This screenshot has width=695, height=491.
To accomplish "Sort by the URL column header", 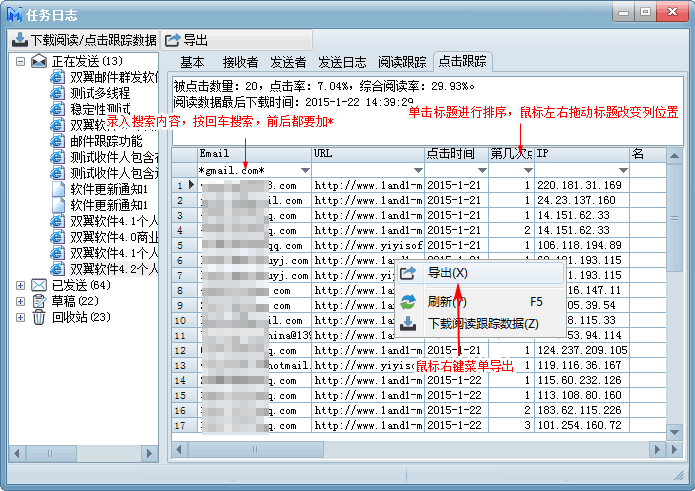I will coord(368,154).
